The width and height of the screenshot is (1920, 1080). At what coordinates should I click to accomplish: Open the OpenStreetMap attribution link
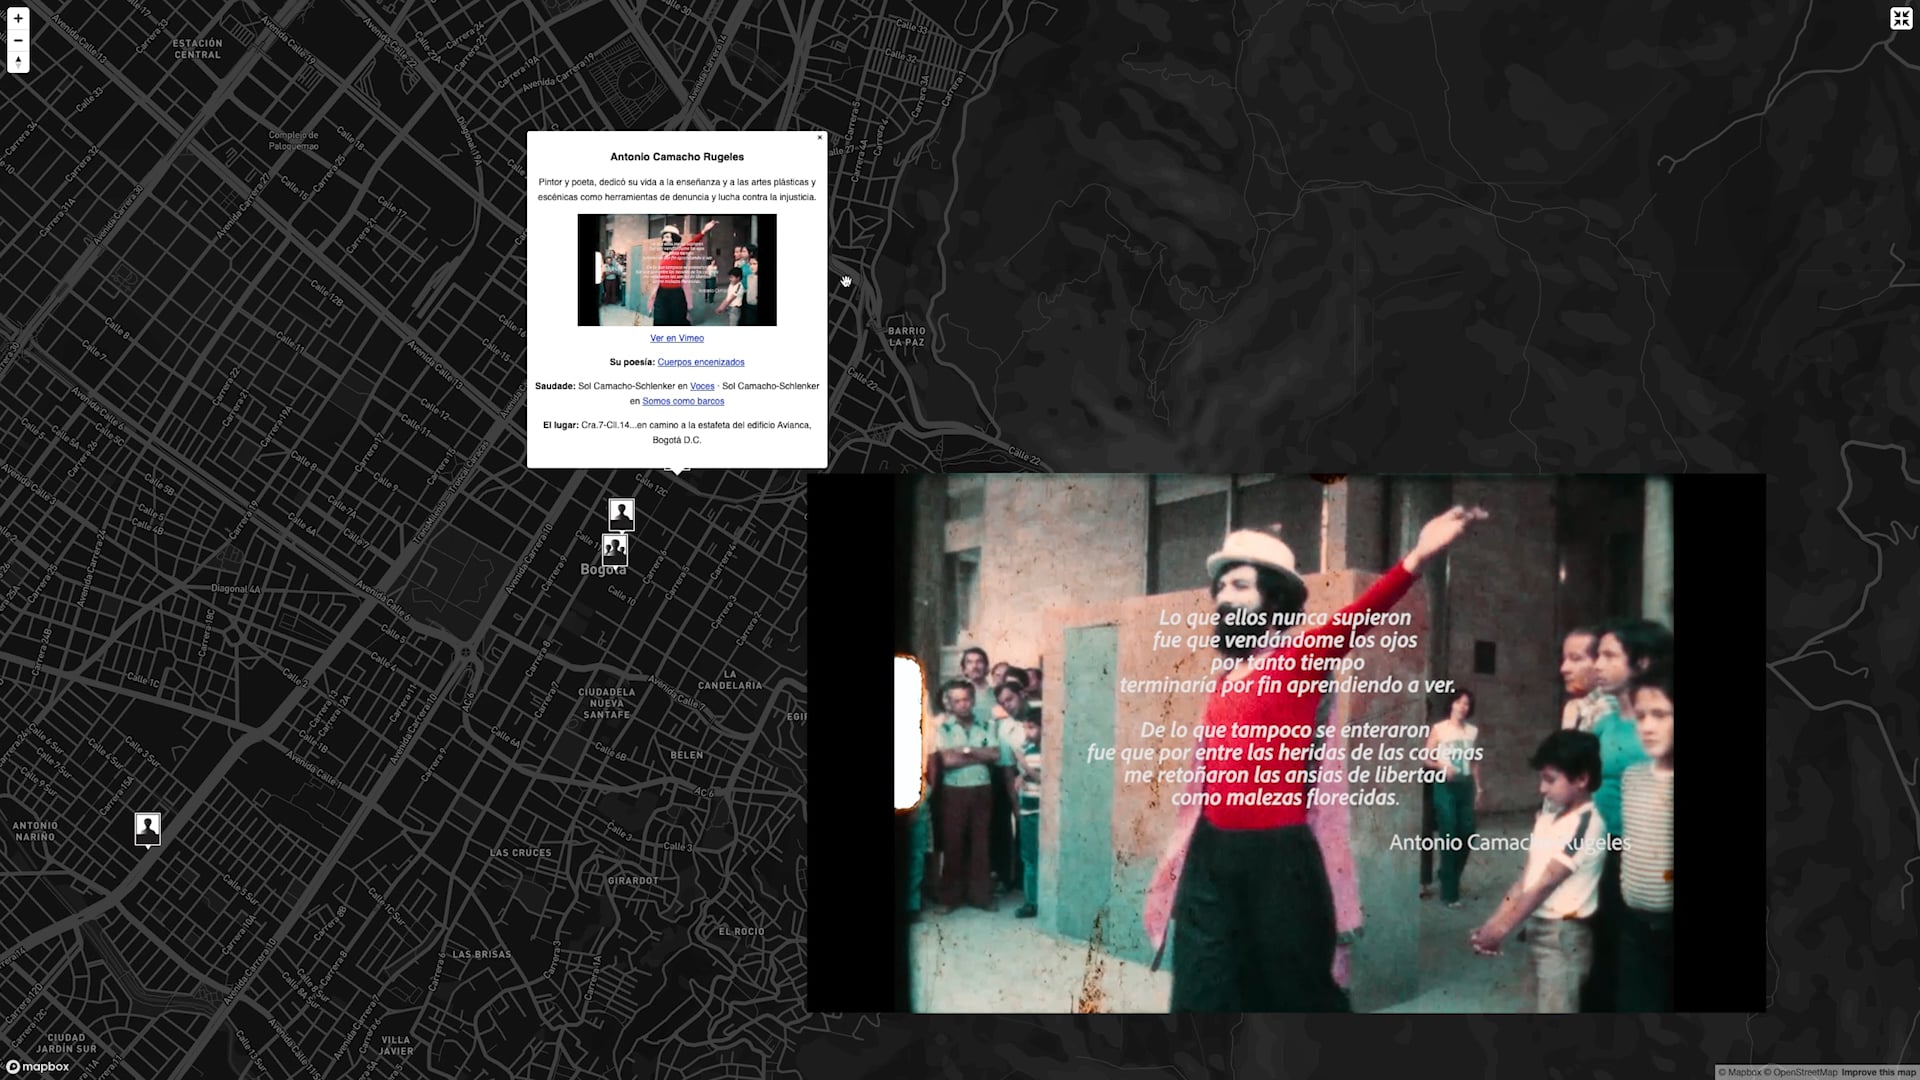click(x=1805, y=1071)
